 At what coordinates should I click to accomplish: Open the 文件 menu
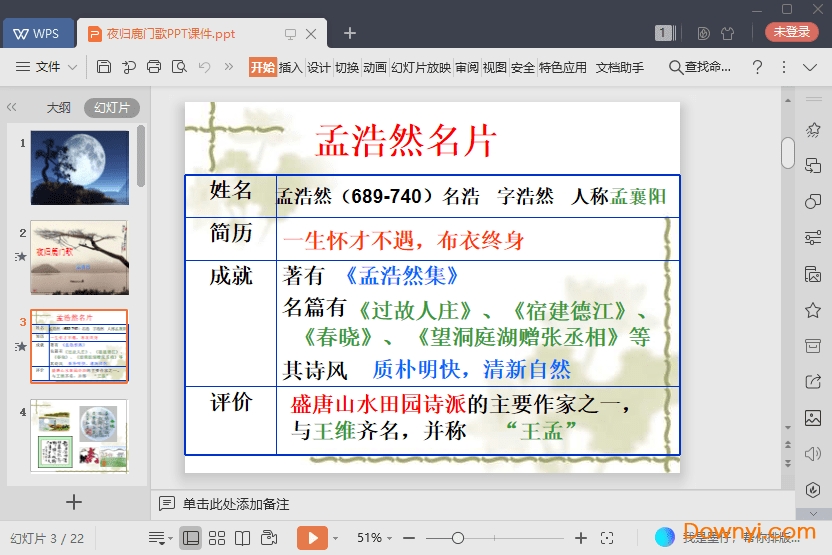pos(47,67)
